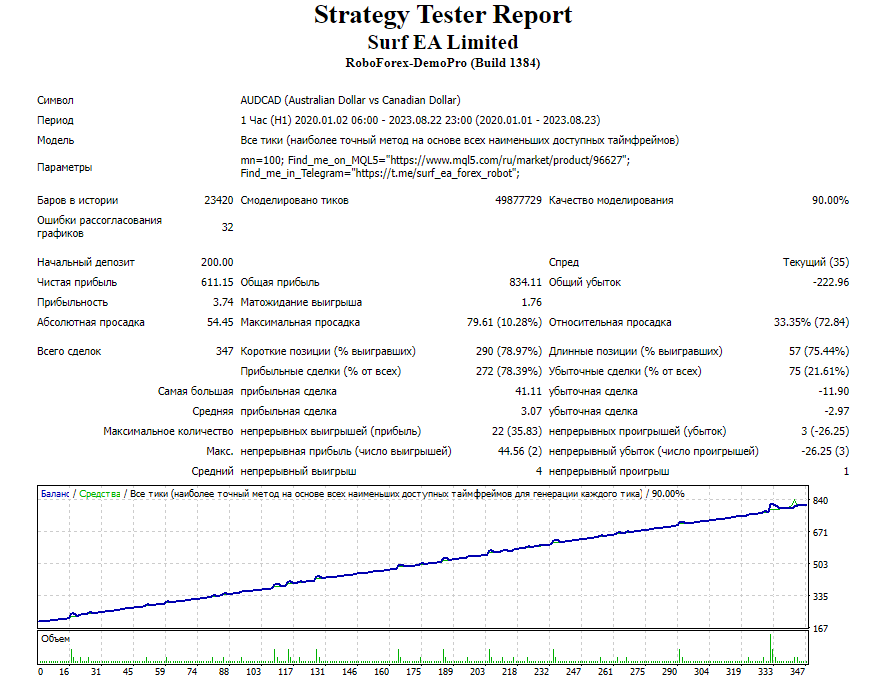Select relative drawdown value '33.35% (72.84)'

click(811, 323)
